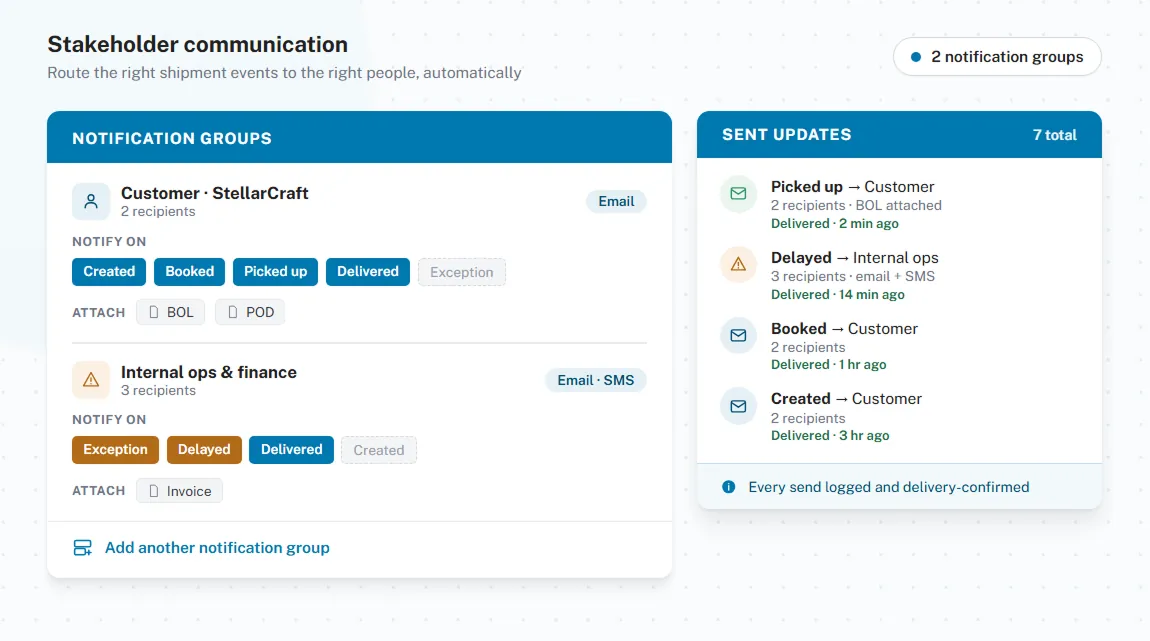Screen dimensions: 1150x641
Task: Select the BOL attachment chip
Action: [x=170, y=312]
